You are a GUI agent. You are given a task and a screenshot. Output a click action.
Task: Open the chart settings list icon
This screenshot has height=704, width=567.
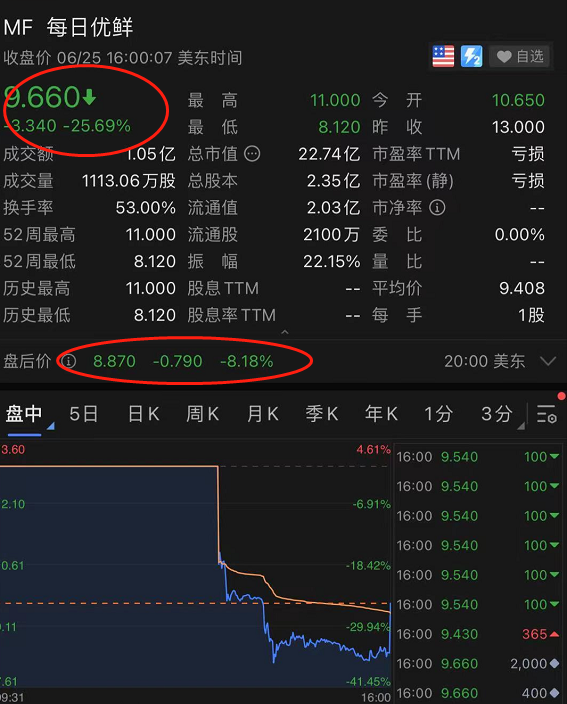click(547, 414)
